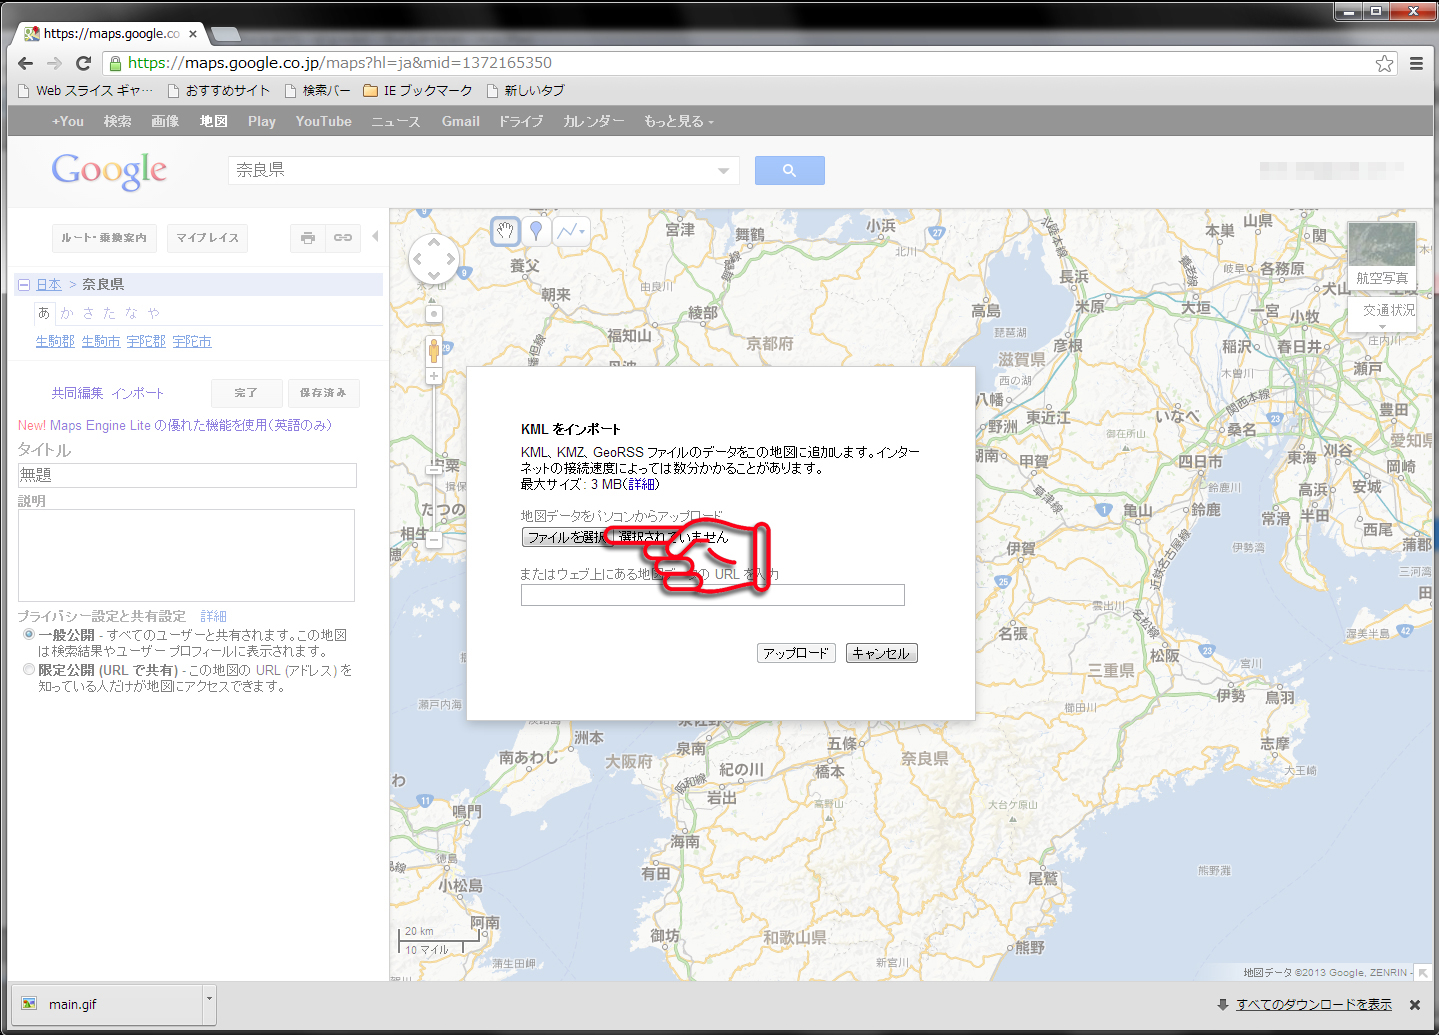Click the link chain icon
1439x1035 pixels.
[343, 238]
